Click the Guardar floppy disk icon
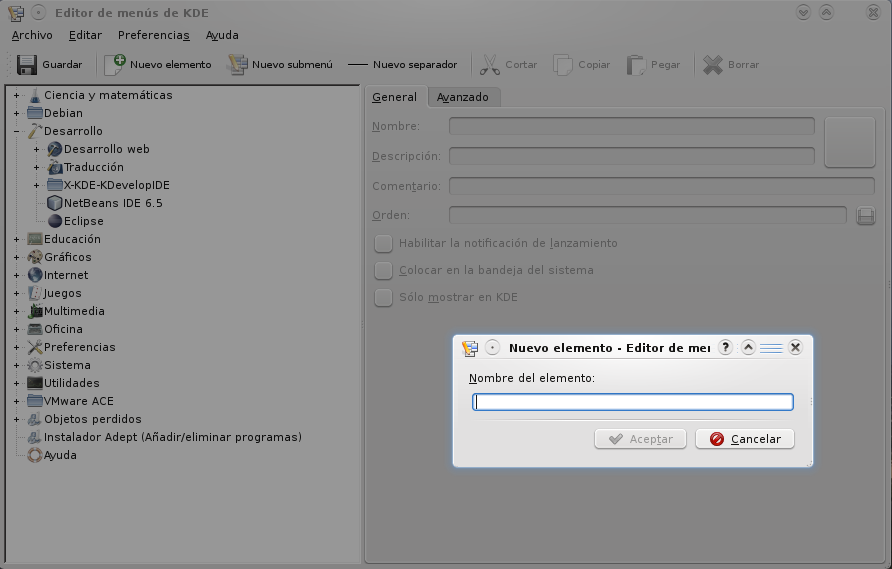 tap(27, 65)
